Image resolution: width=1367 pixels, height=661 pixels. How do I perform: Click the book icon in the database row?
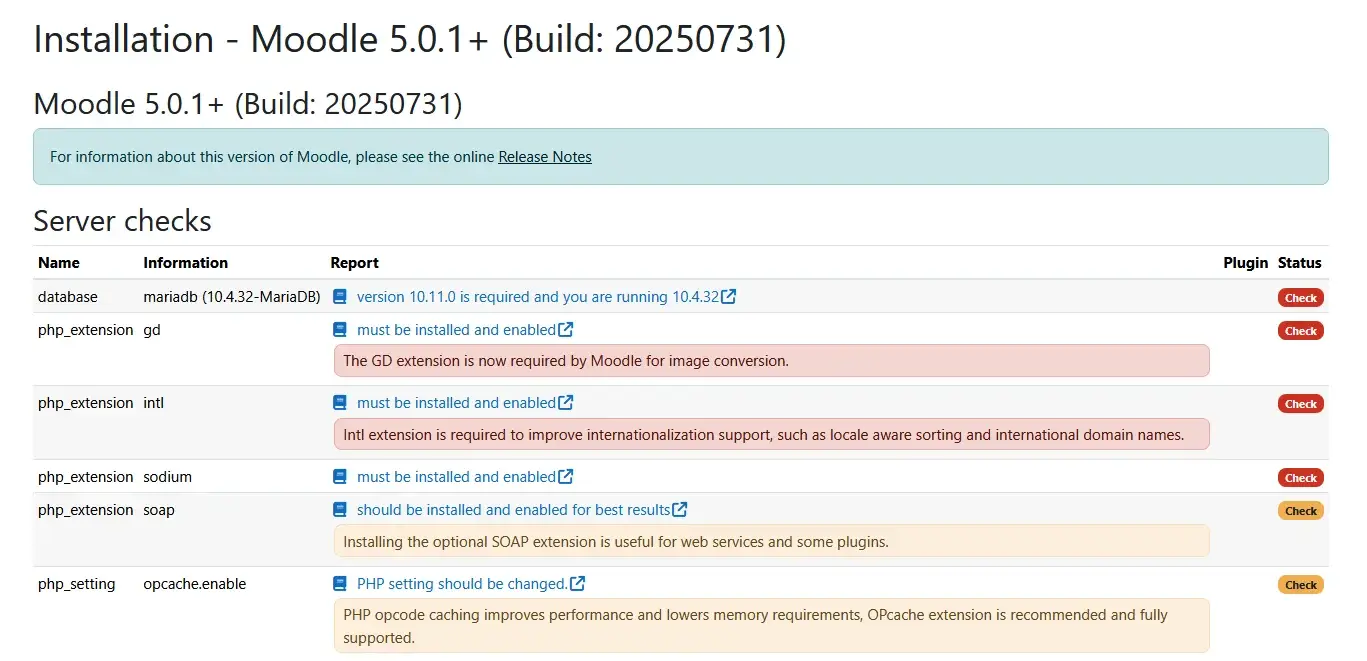(x=340, y=297)
